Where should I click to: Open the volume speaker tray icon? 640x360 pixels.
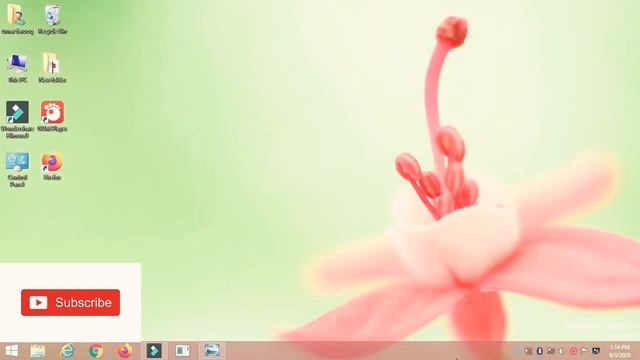pyautogui.click(x=562, y=351)
